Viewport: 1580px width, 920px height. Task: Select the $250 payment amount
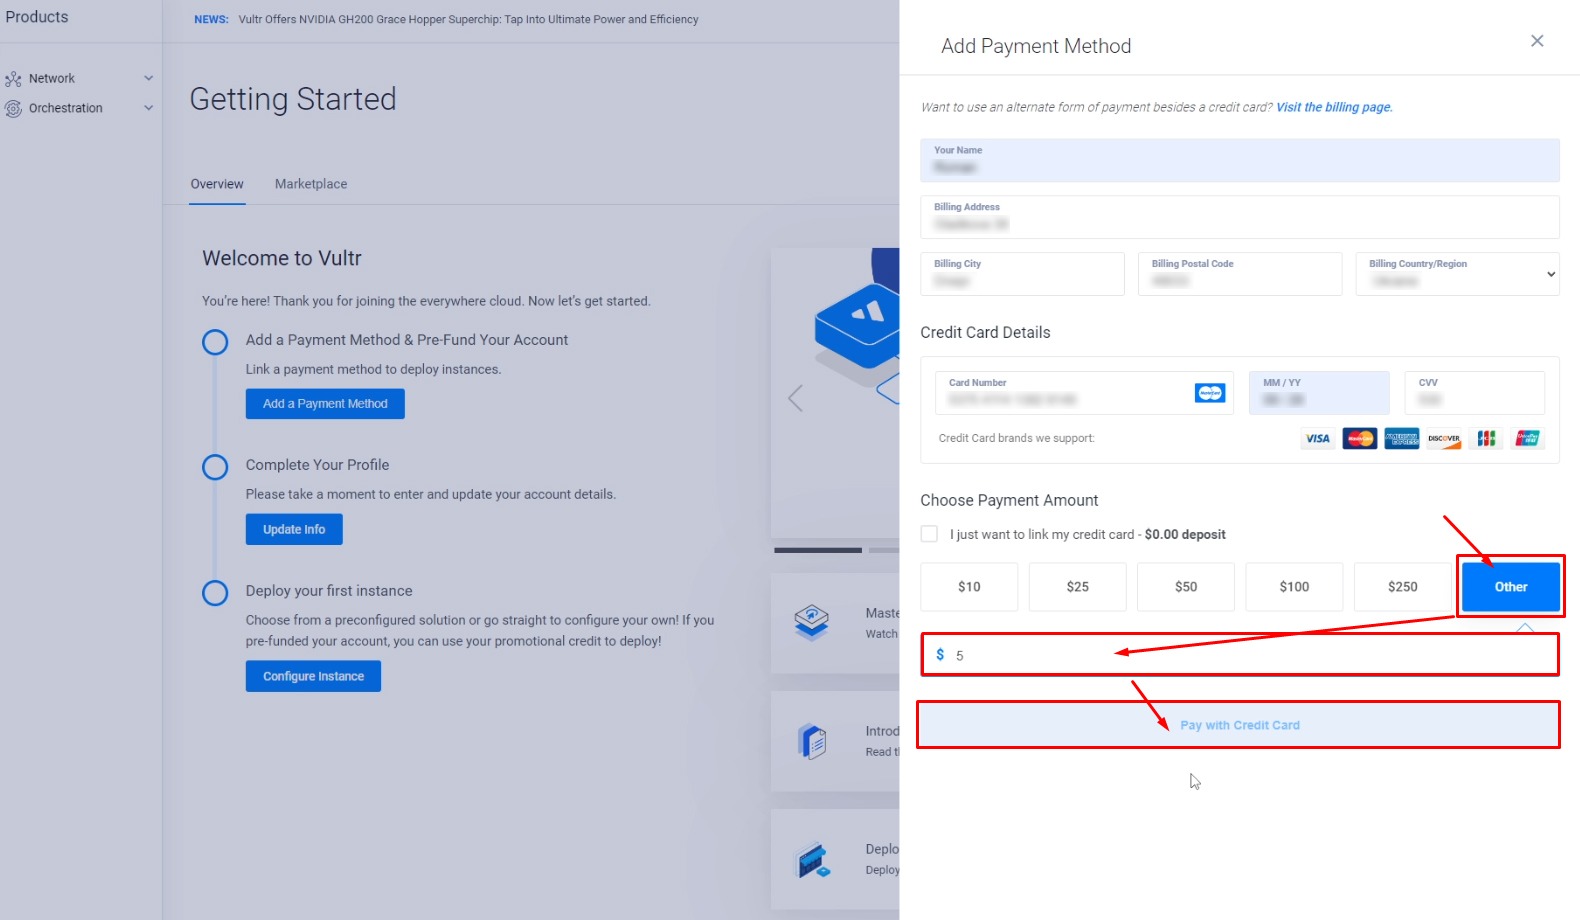1403,587
